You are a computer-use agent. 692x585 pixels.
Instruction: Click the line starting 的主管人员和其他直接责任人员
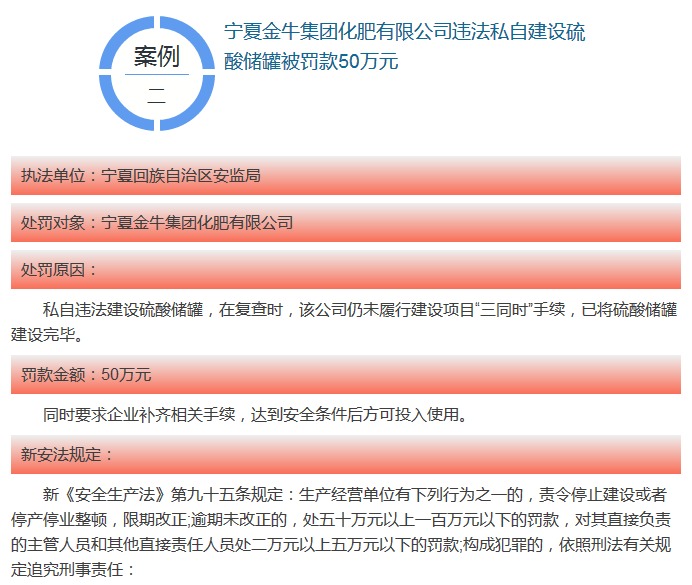tap(341, 545)
